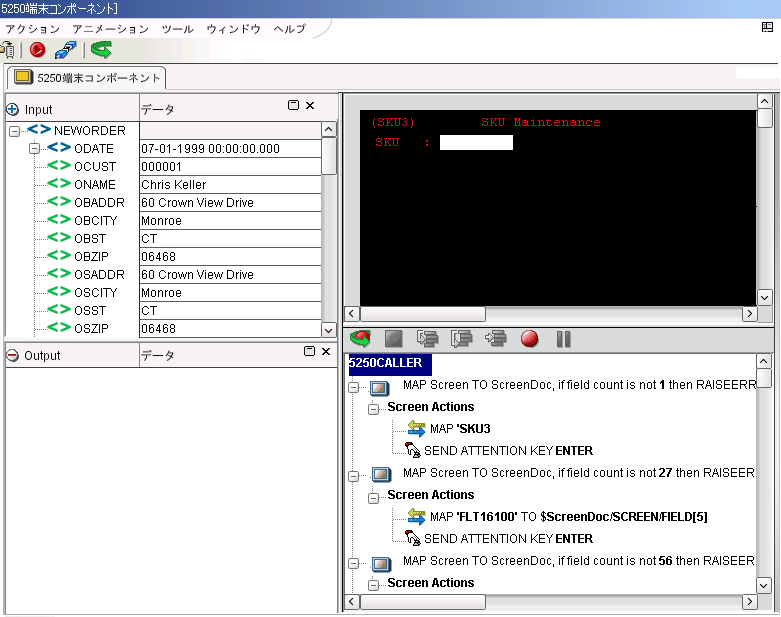This screenshot has height=617, width=781.
Task: Click the pause animation button
Action: pos(563,339)
